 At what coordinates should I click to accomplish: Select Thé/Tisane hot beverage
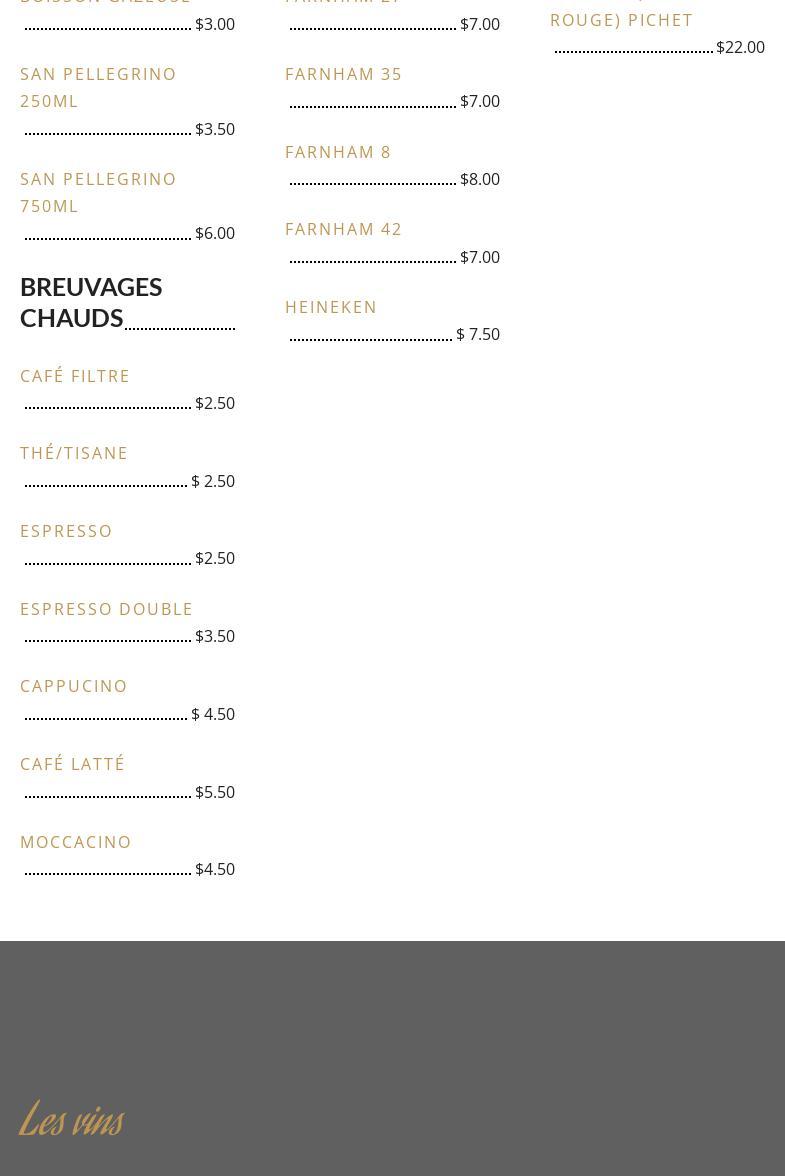(x=74, y=453)
